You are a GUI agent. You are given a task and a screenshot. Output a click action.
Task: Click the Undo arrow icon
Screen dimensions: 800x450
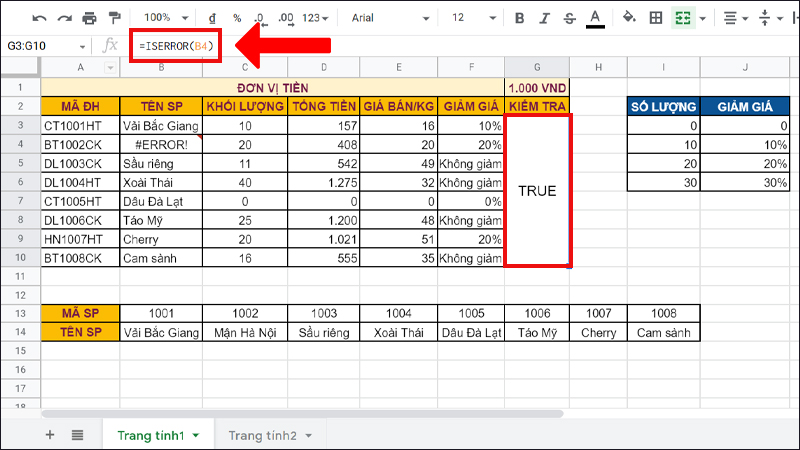point(39,18)
